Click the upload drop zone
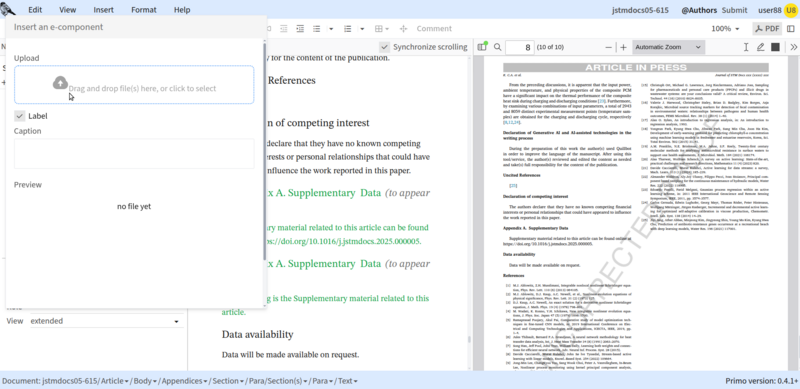The height and width of the screenshot is (389, 800). pyautogui.click(x=134, y=85)
